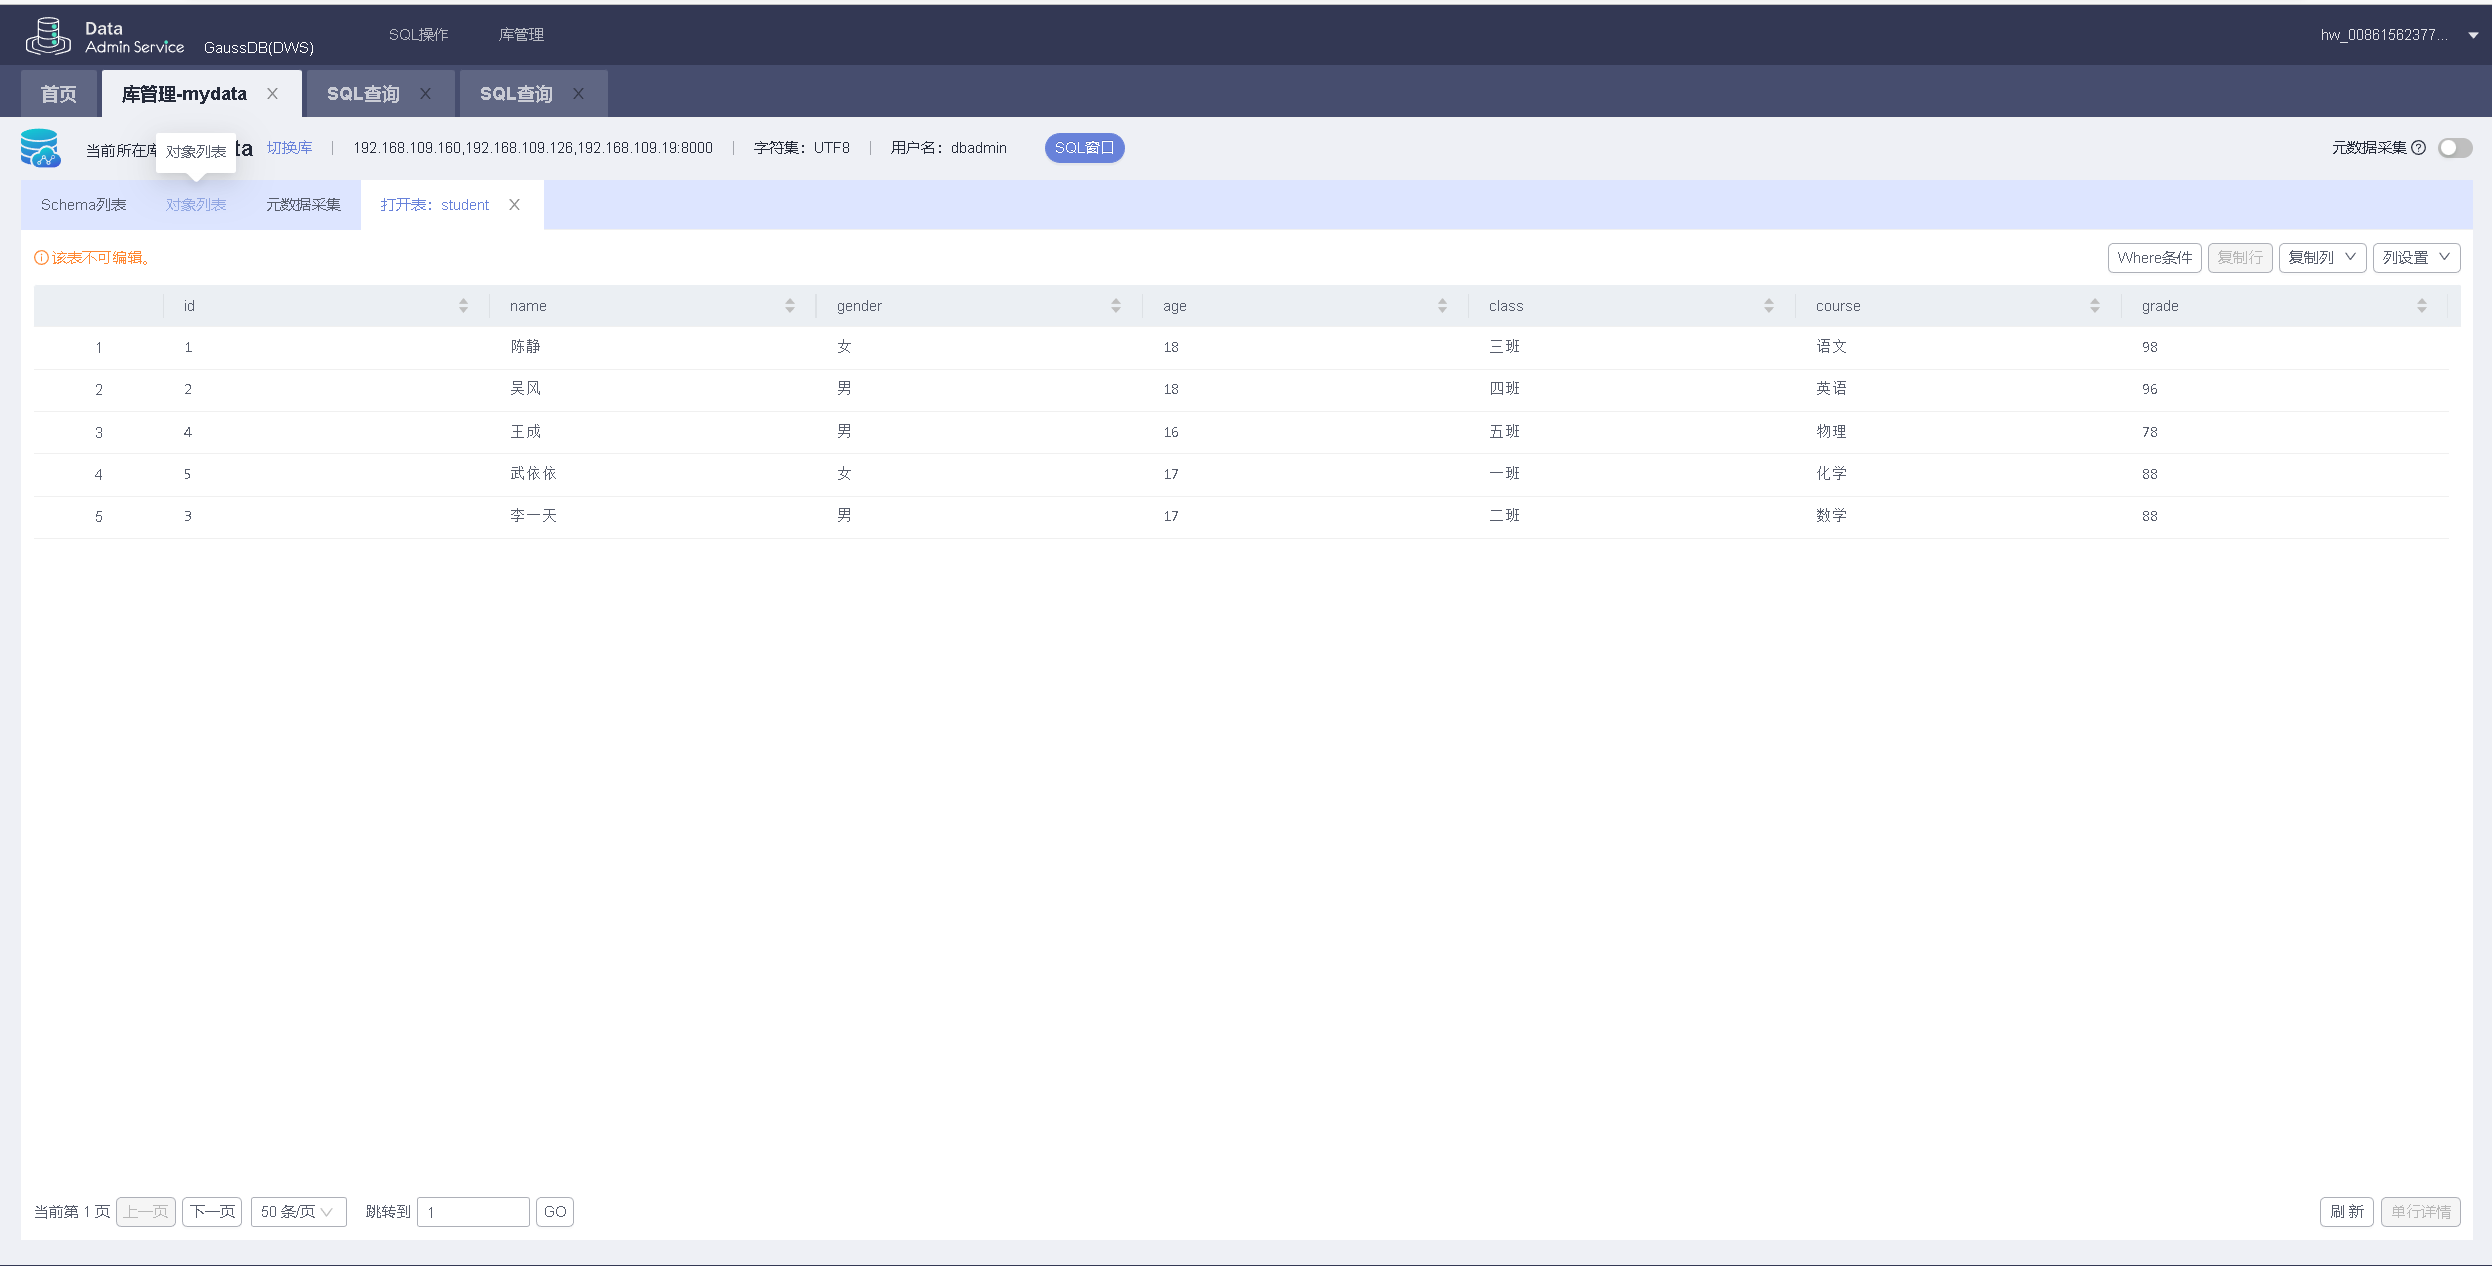2492x1266 pixels.
Task: Click the help icon next to 元数据采集
Action: (x=2418, y=148)
